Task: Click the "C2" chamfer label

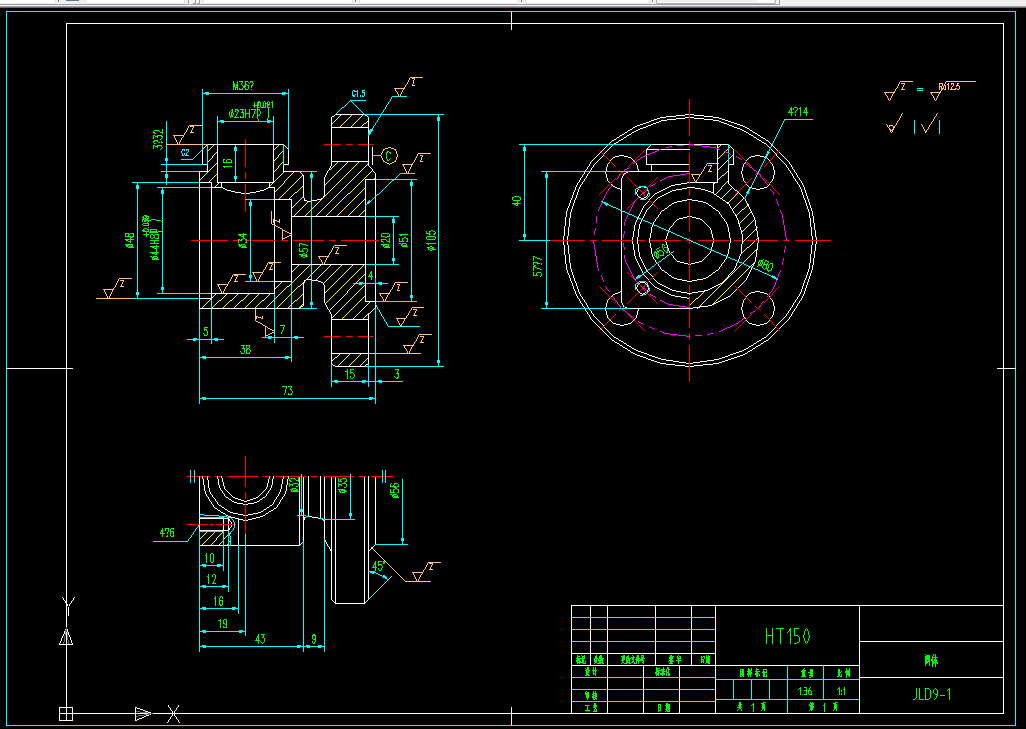Action: [x=185, y=152]
